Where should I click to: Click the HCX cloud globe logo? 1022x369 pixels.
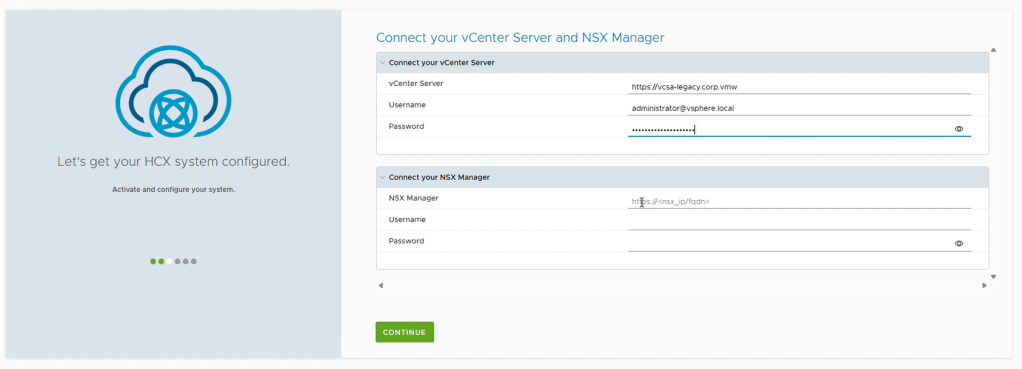tap(173, 91)
